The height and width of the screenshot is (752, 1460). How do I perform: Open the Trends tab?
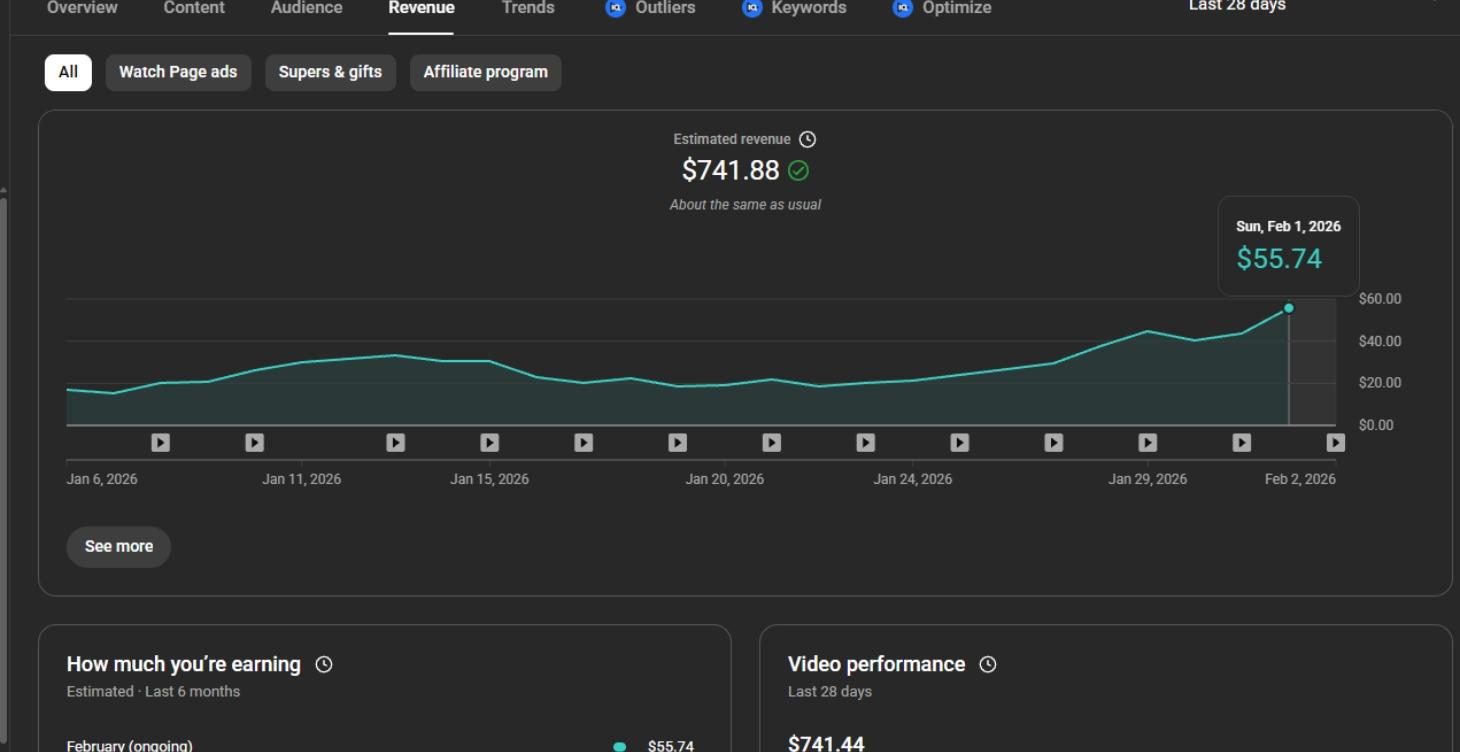click(x=527, y=8)
